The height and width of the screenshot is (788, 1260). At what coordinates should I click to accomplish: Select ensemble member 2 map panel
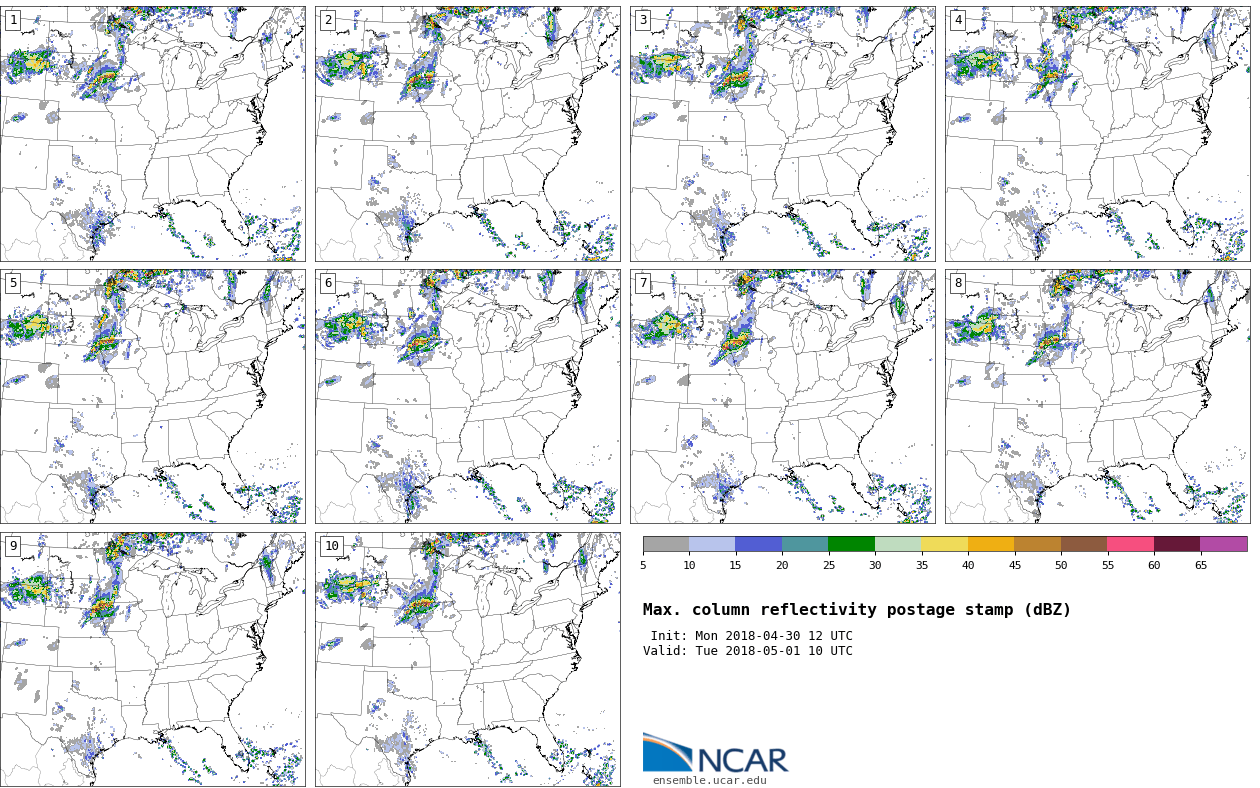pos(467,134)
